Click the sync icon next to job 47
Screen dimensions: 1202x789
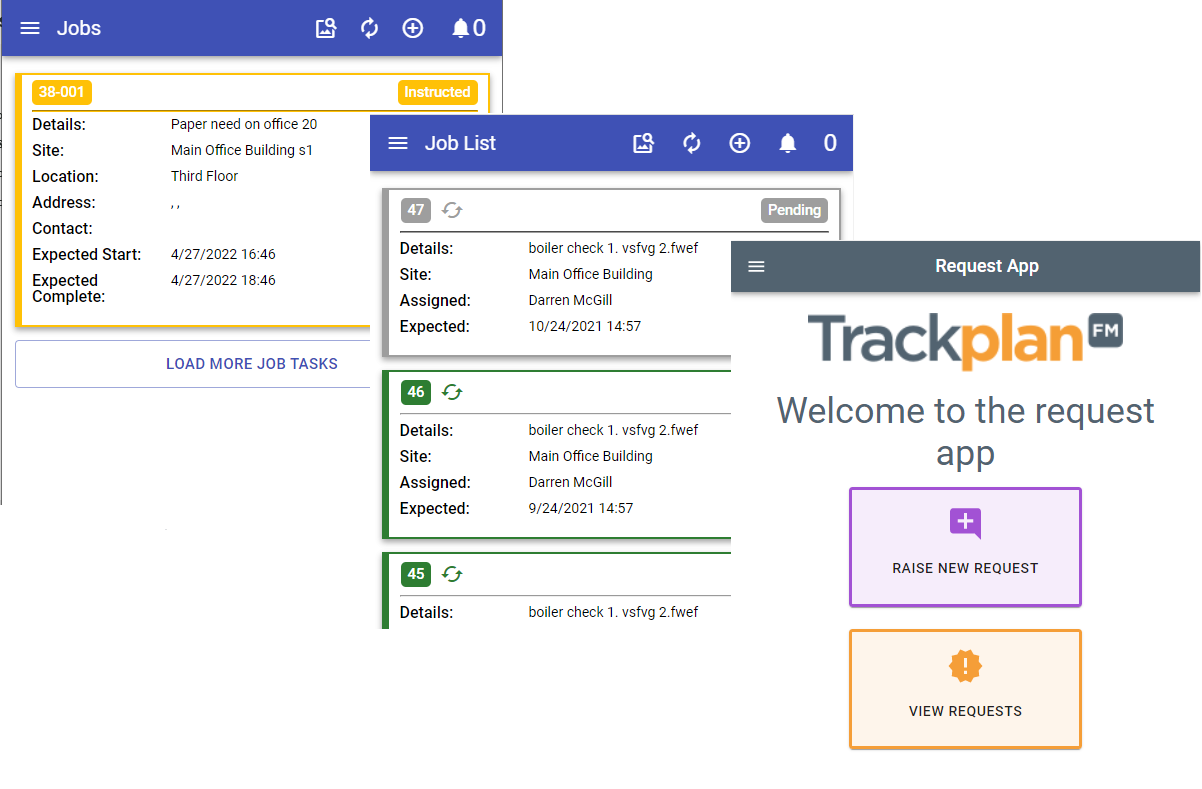coord(451,210)
